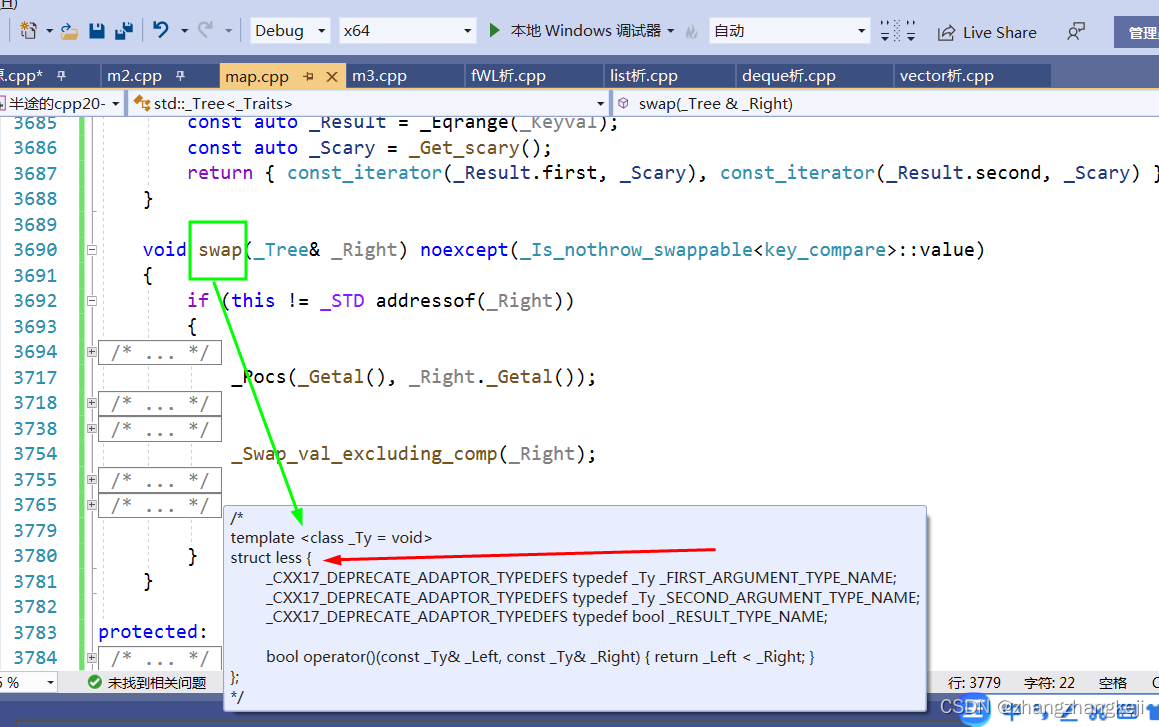This screenshot has height=727, width=1159.
Task: Expand the folded comment at line 3718
Action: click(92, 403)
